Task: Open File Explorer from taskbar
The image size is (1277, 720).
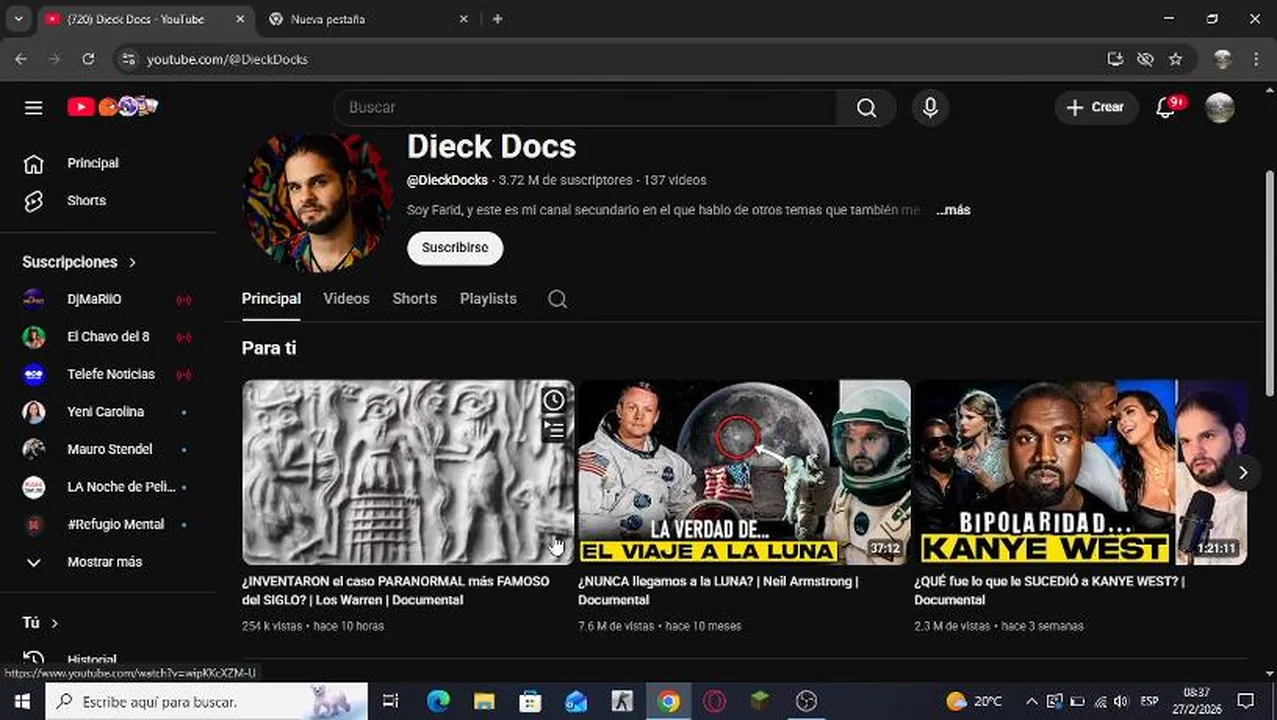Action: tap(484, 702)
